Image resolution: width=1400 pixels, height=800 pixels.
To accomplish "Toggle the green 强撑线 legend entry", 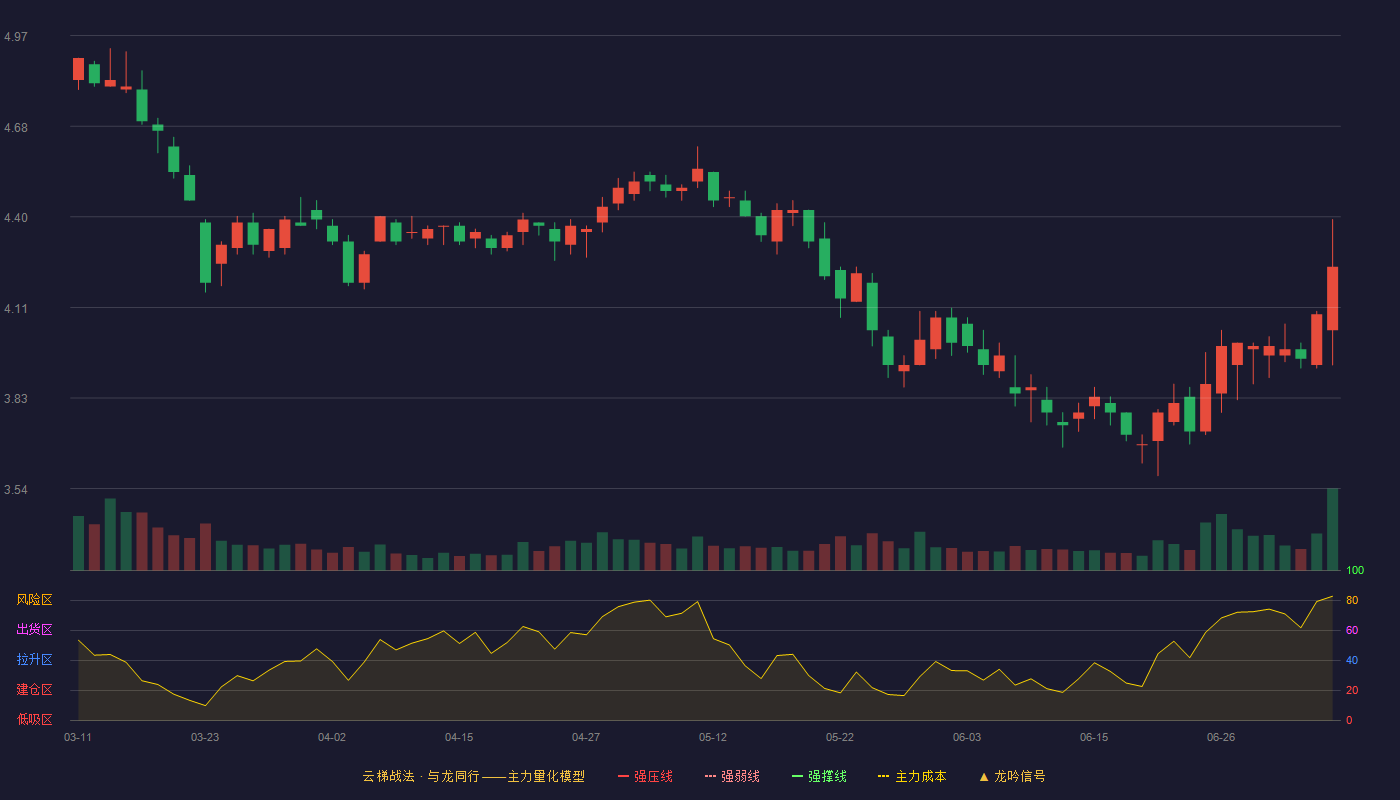I will [819, 776].
